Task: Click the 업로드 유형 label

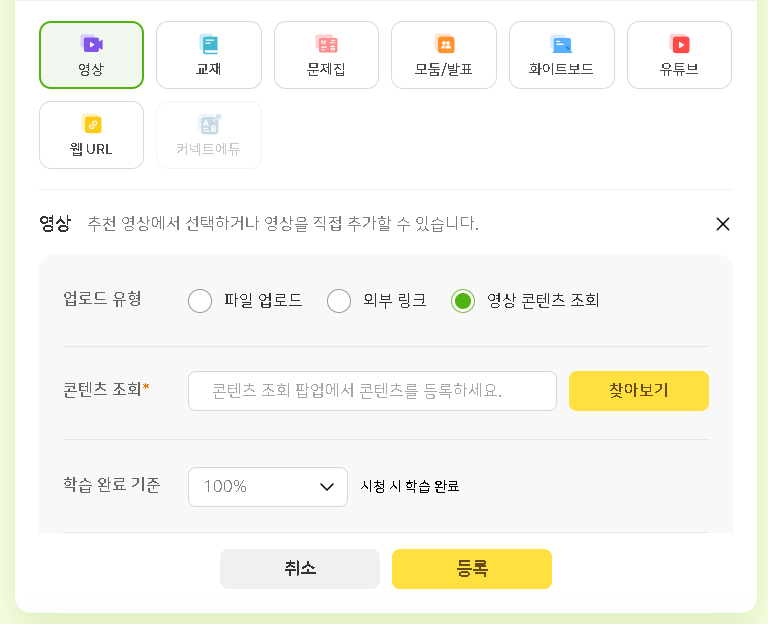Action: pos(102,299)
